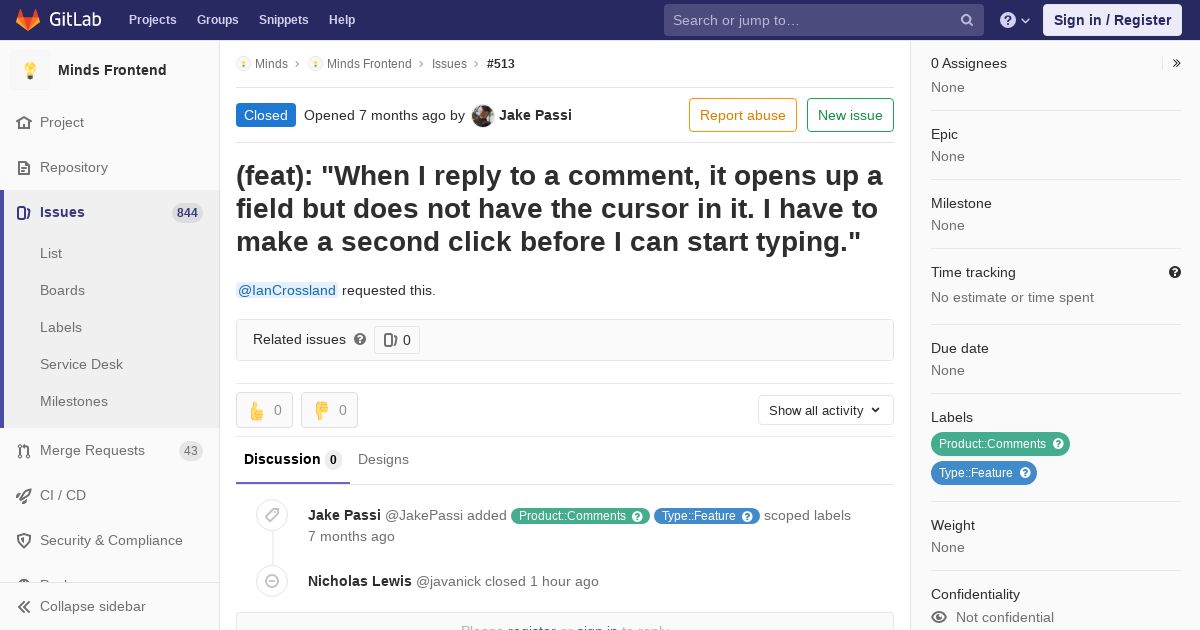Focus the Search or jump to field
This screenshot has height=630, width=1200.
click(x=824, y=20)
